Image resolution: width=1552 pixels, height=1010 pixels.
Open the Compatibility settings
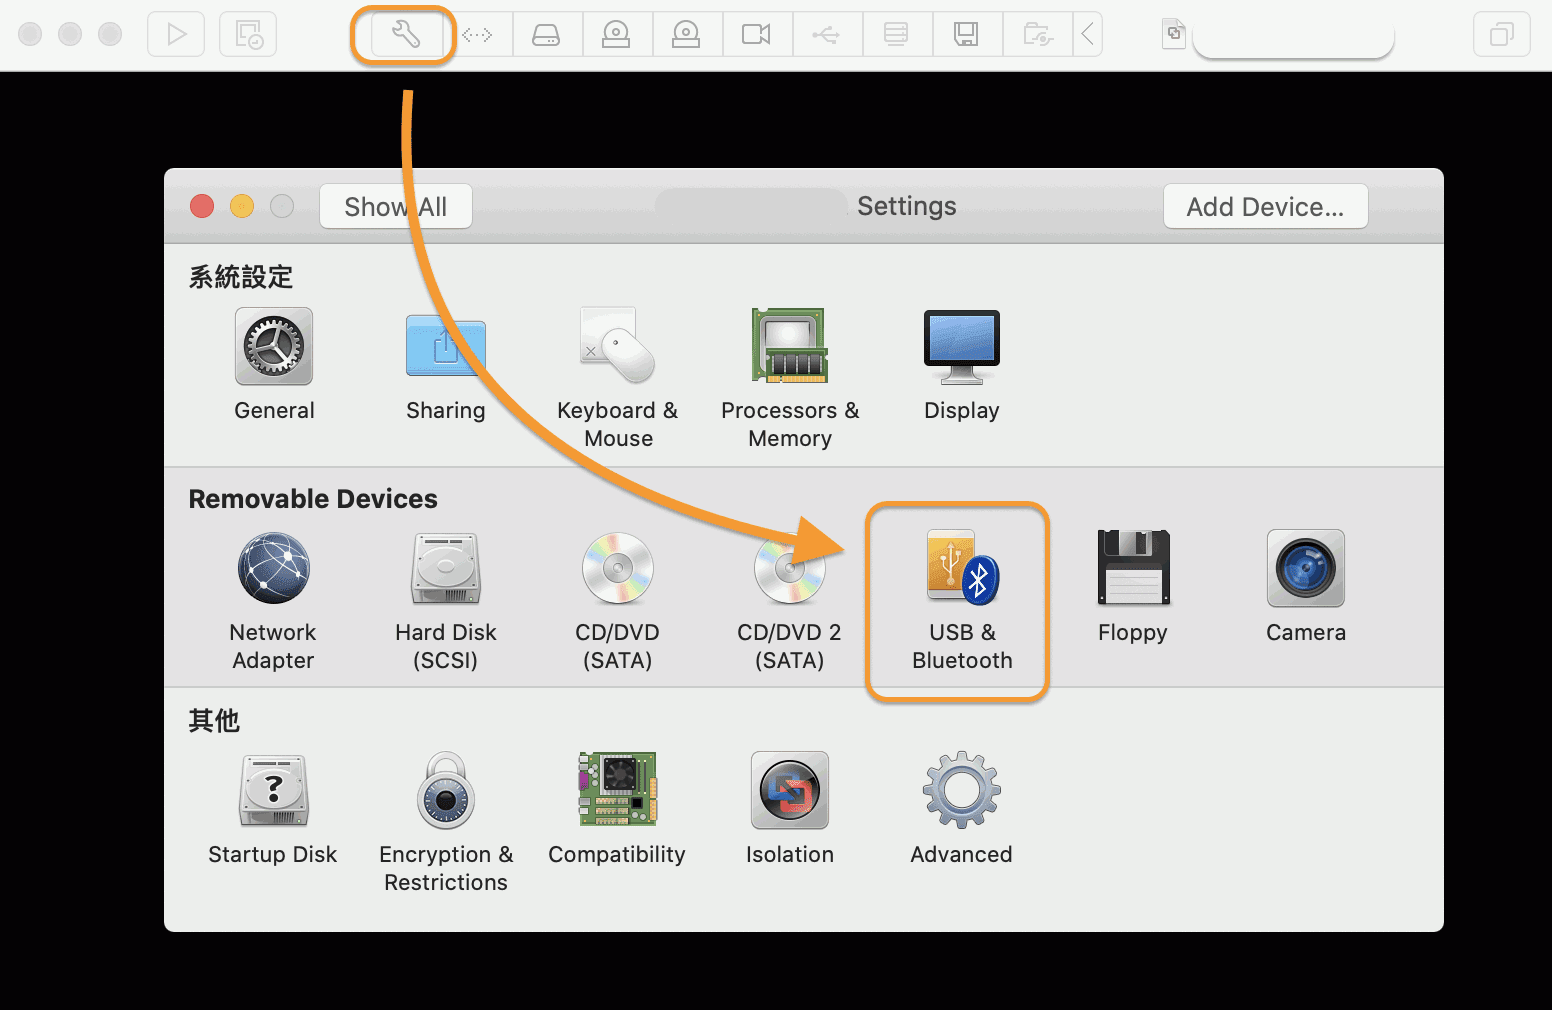616,792
